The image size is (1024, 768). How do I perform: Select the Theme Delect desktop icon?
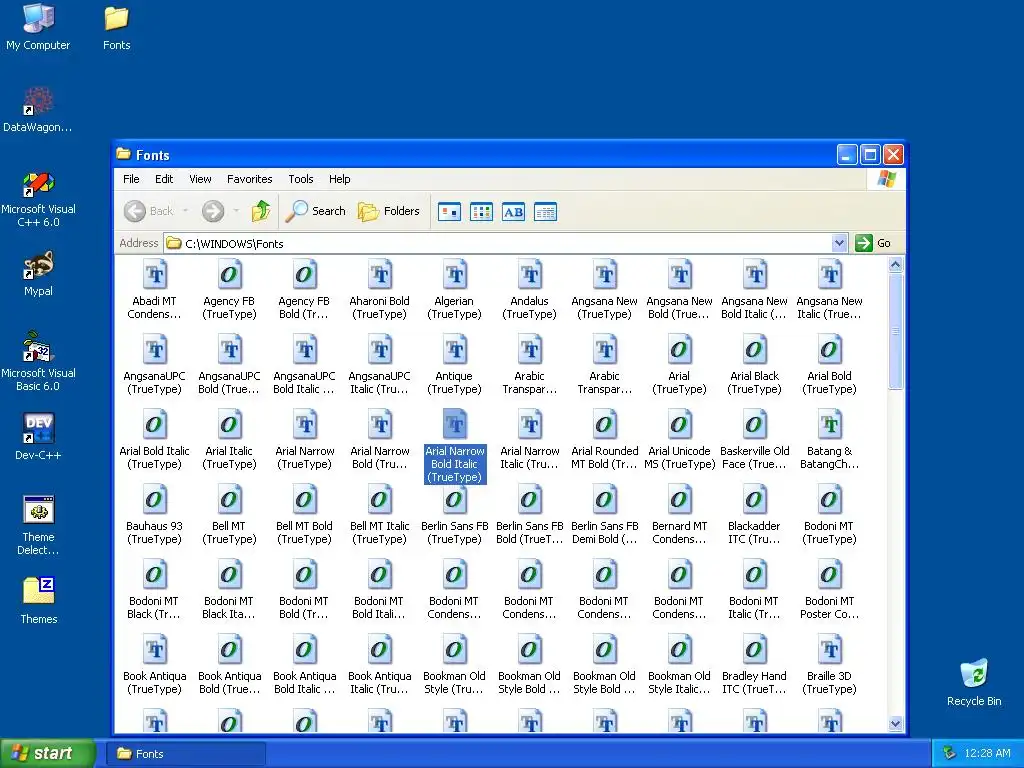38,526
